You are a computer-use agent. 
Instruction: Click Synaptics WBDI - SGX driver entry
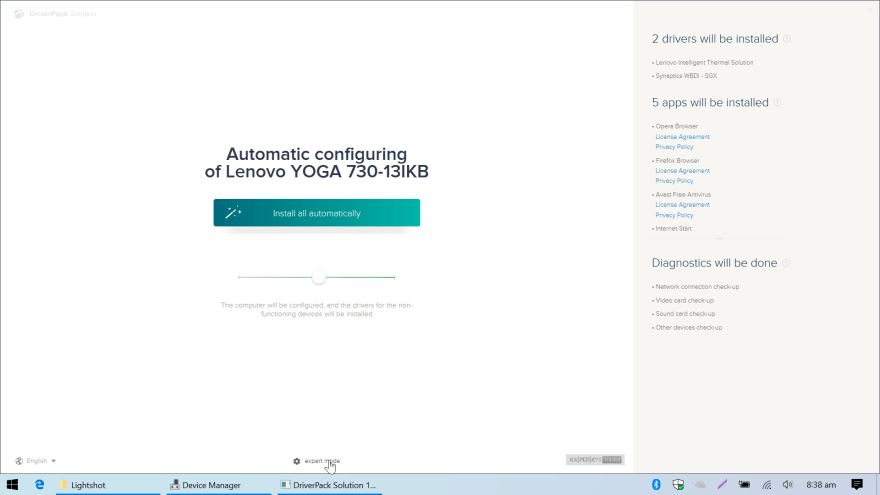click(686, 76)
